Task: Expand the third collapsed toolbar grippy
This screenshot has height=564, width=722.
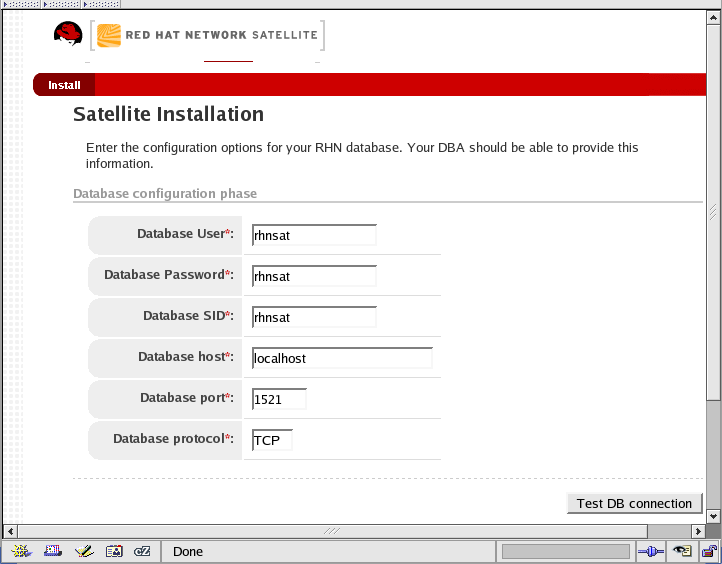Action: (100, 4)
